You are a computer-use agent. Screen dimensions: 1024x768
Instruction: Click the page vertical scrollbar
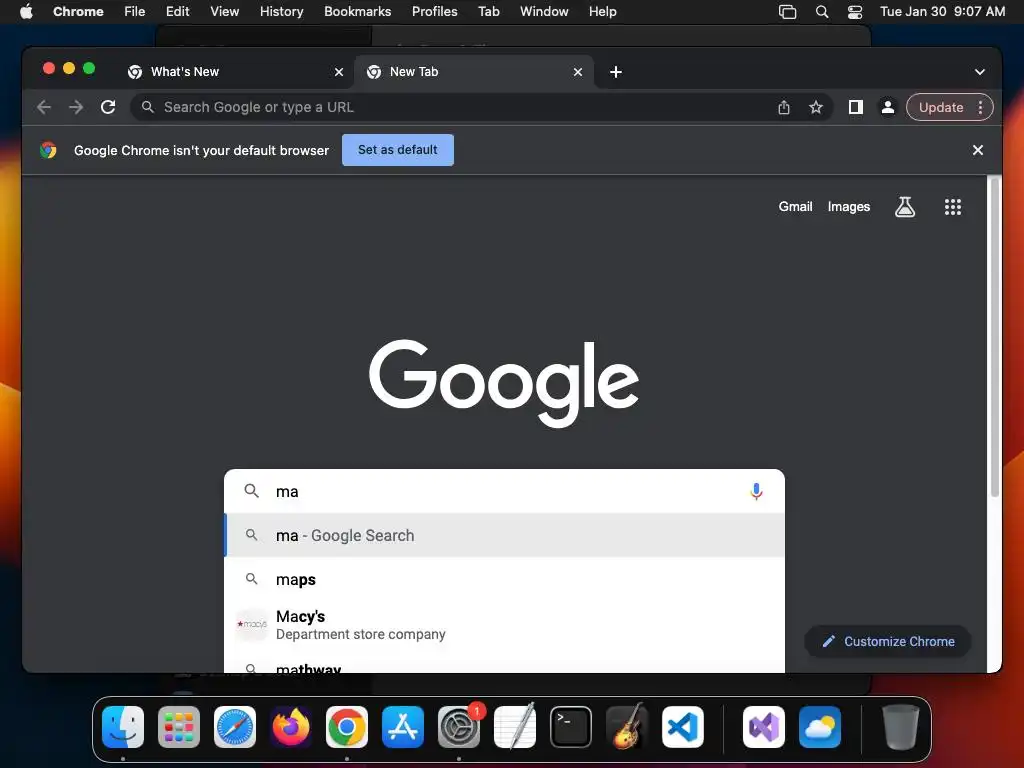995,336
